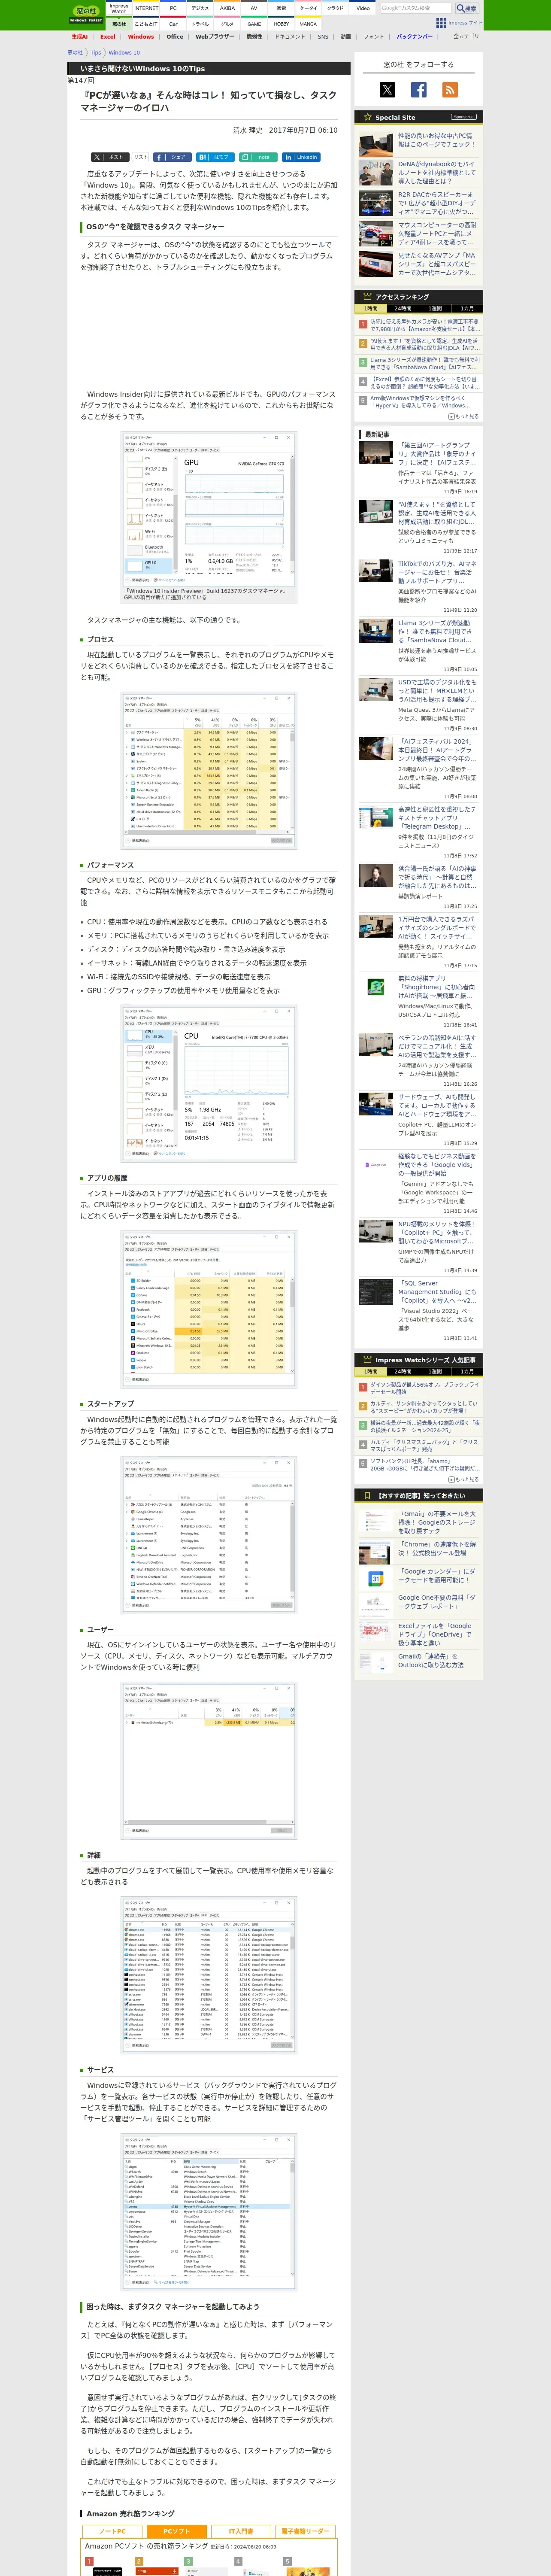Open thumbnail for 第三回AIアートグランプリ article
The image size is (551, 2576).
coord(376,453)
